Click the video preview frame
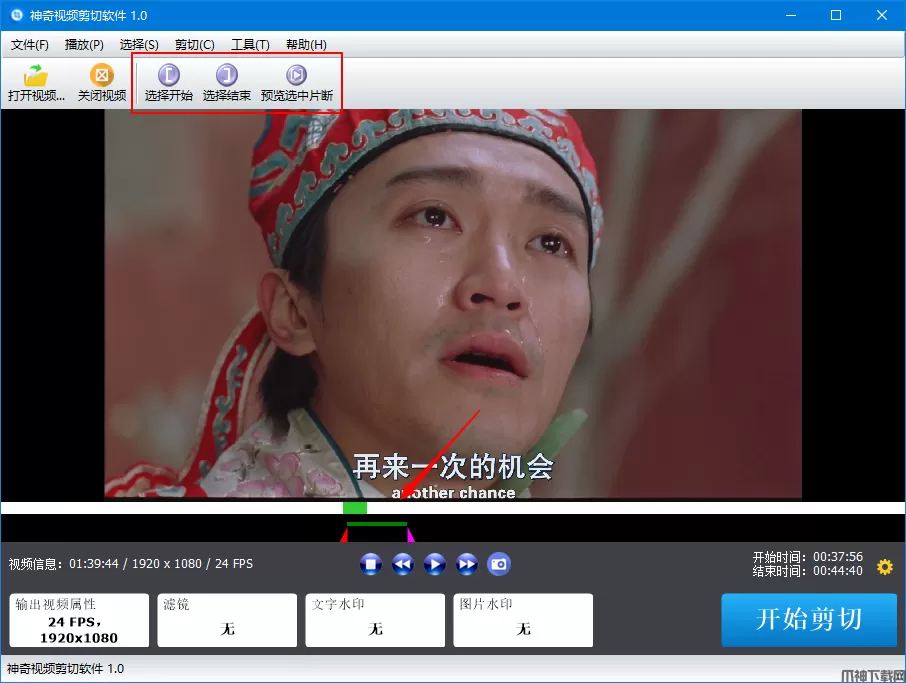The width and height of the screenshot is (906, 683). (453, 304)
